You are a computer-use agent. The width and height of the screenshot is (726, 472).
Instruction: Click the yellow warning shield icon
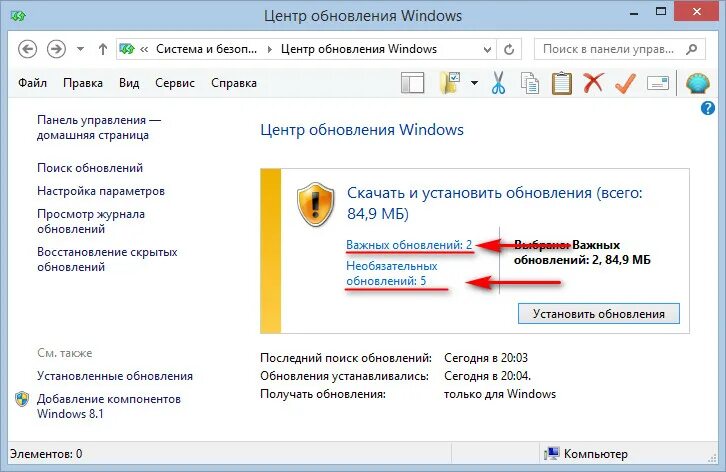pyautogui.click(x=315, y=204)
